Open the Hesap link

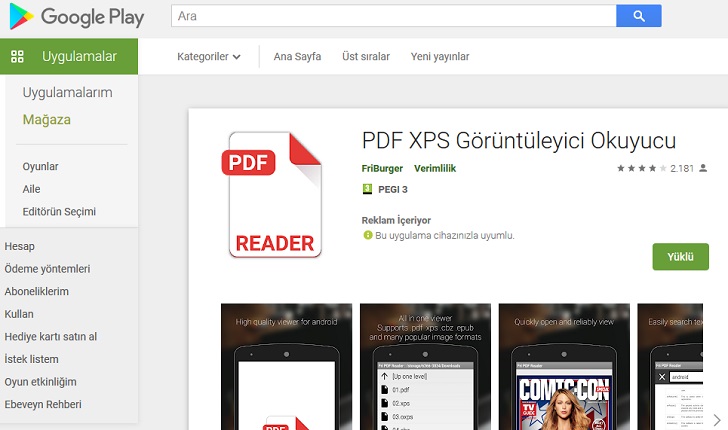[20, 246]
